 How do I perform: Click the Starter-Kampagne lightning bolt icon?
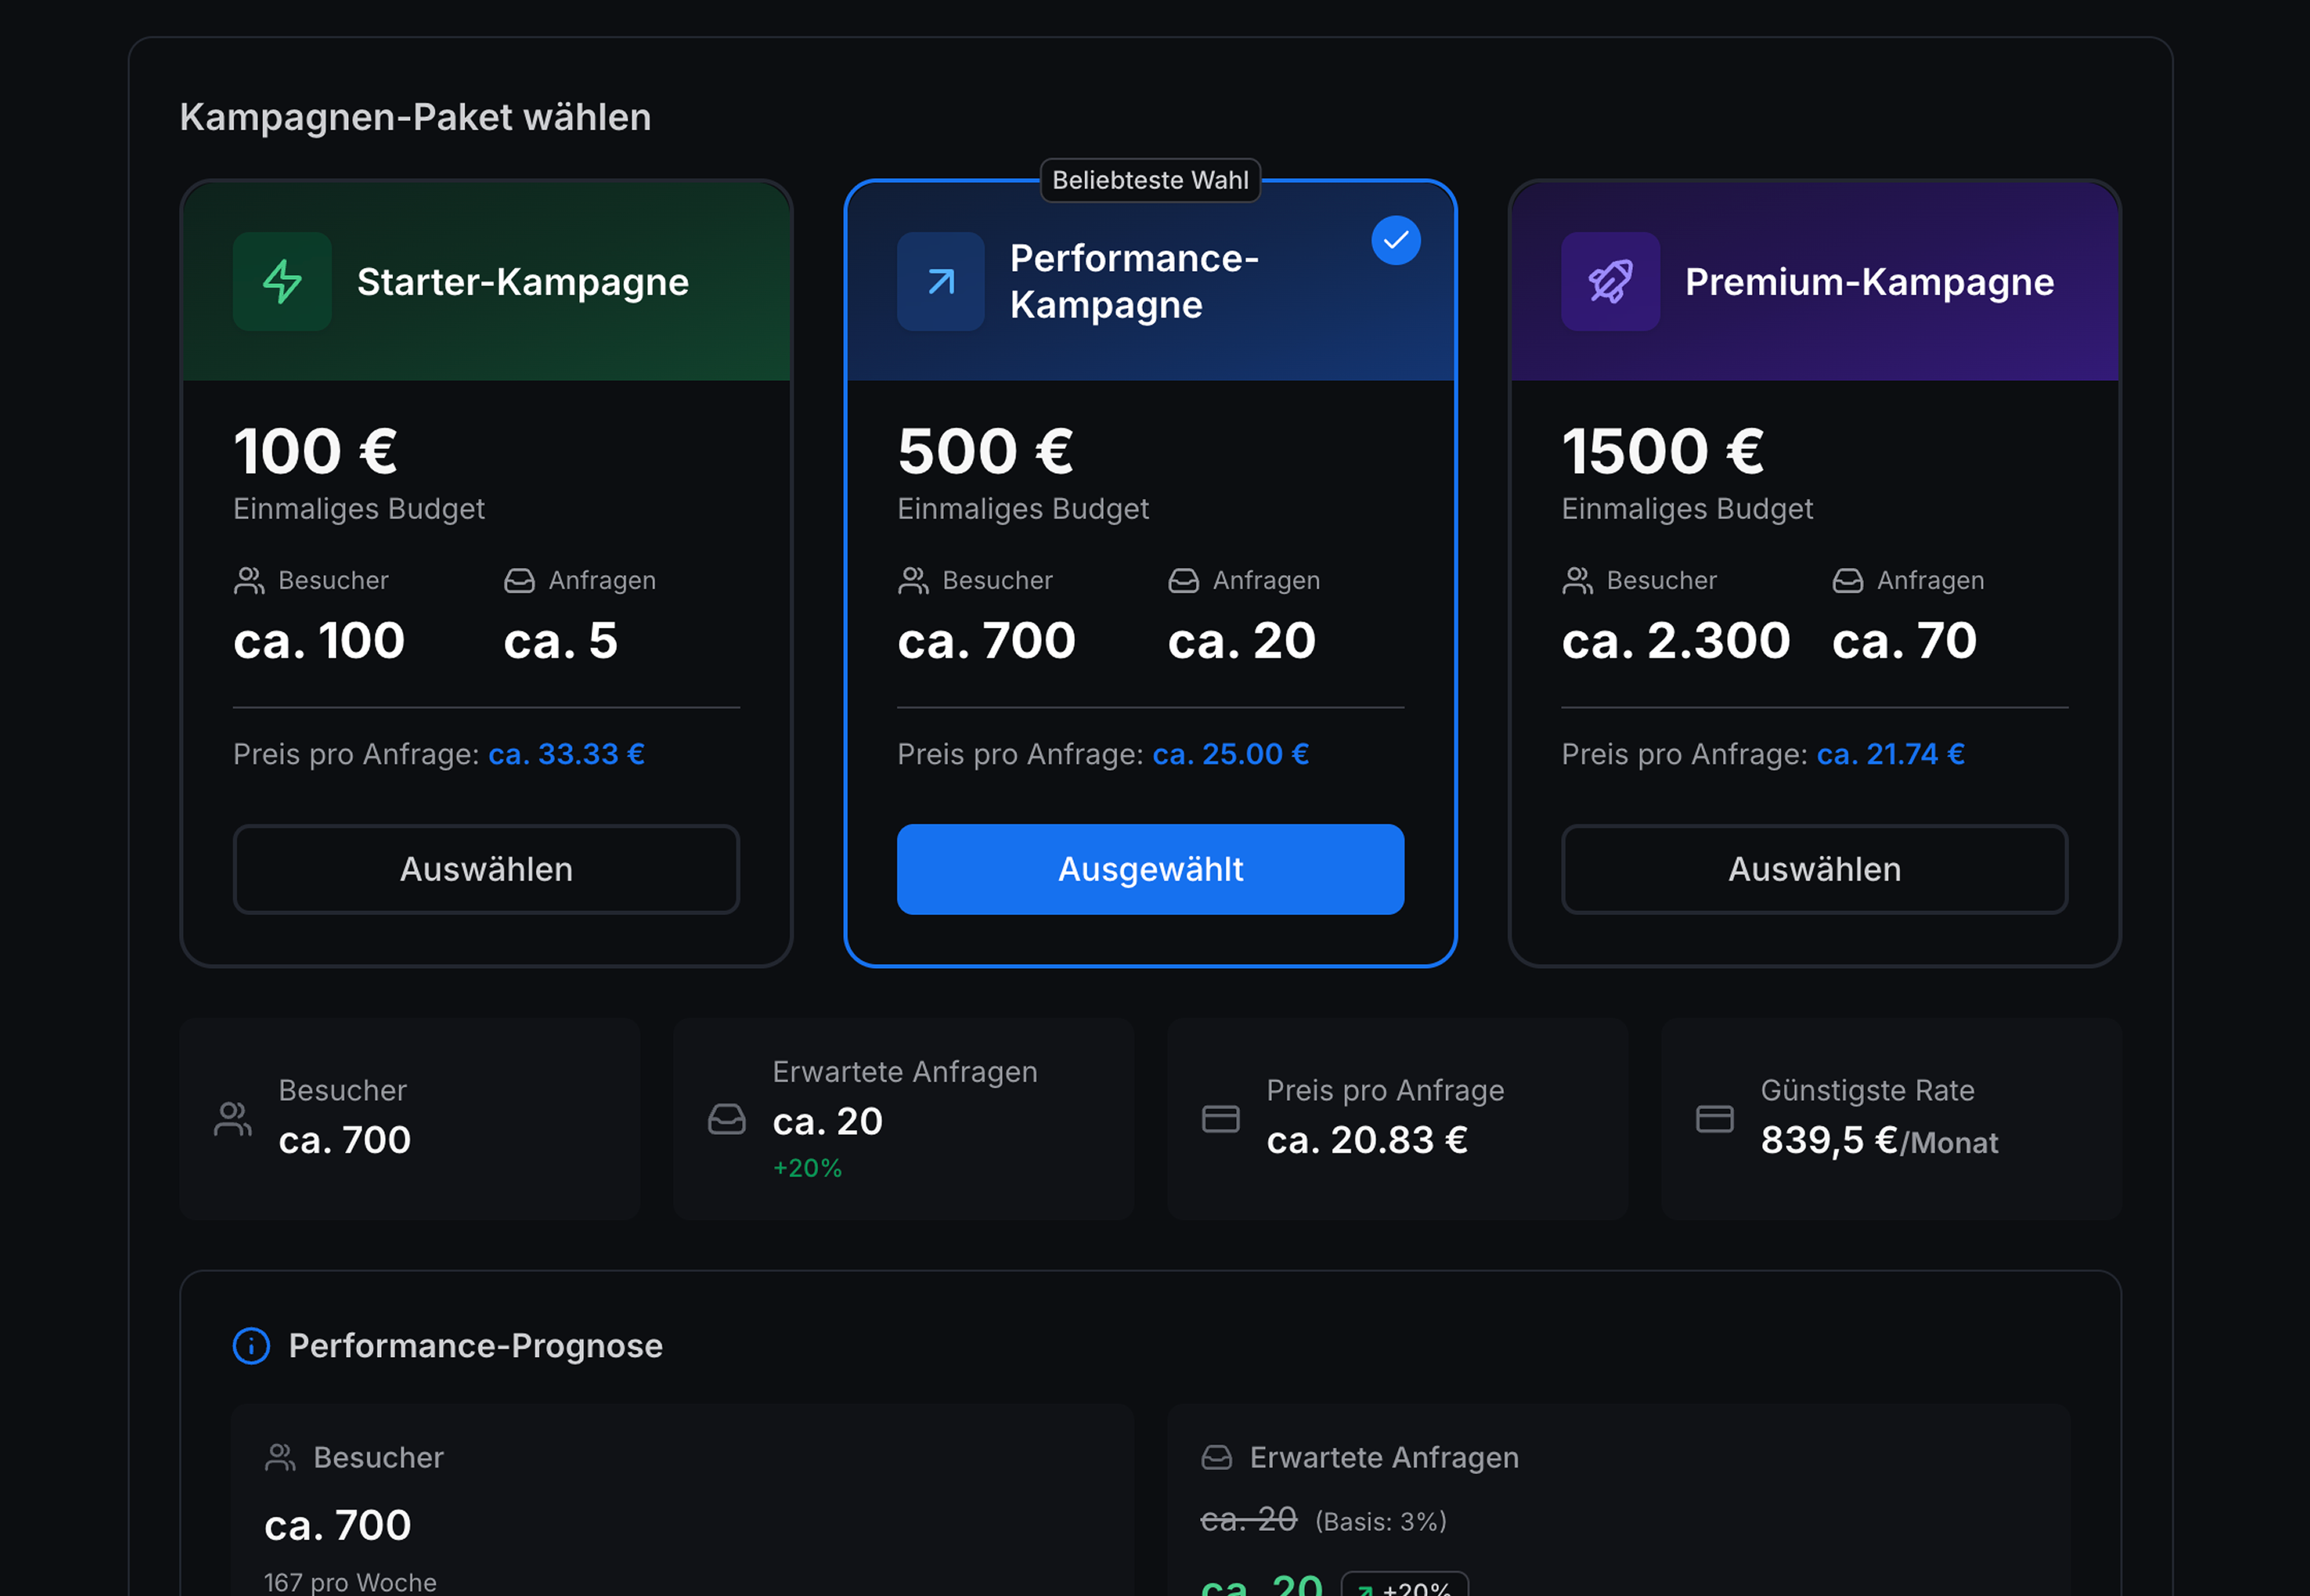pos(282,281)
